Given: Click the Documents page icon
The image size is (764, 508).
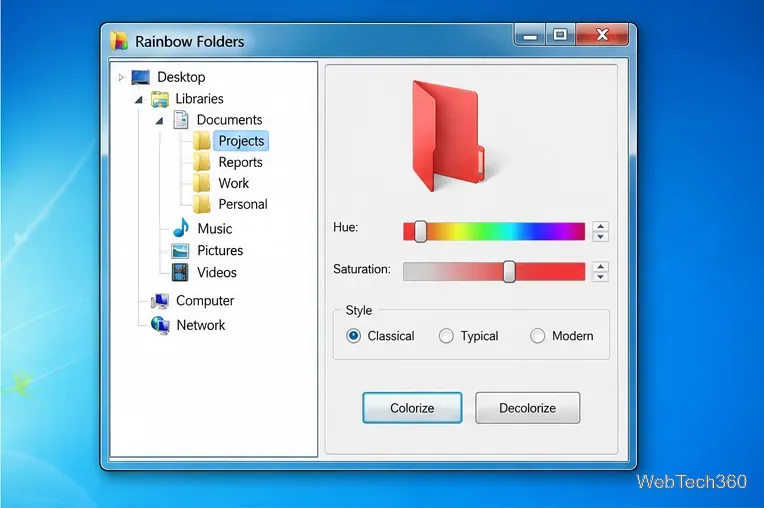Looking at the screenshot, I should click(x=181, y=120).
